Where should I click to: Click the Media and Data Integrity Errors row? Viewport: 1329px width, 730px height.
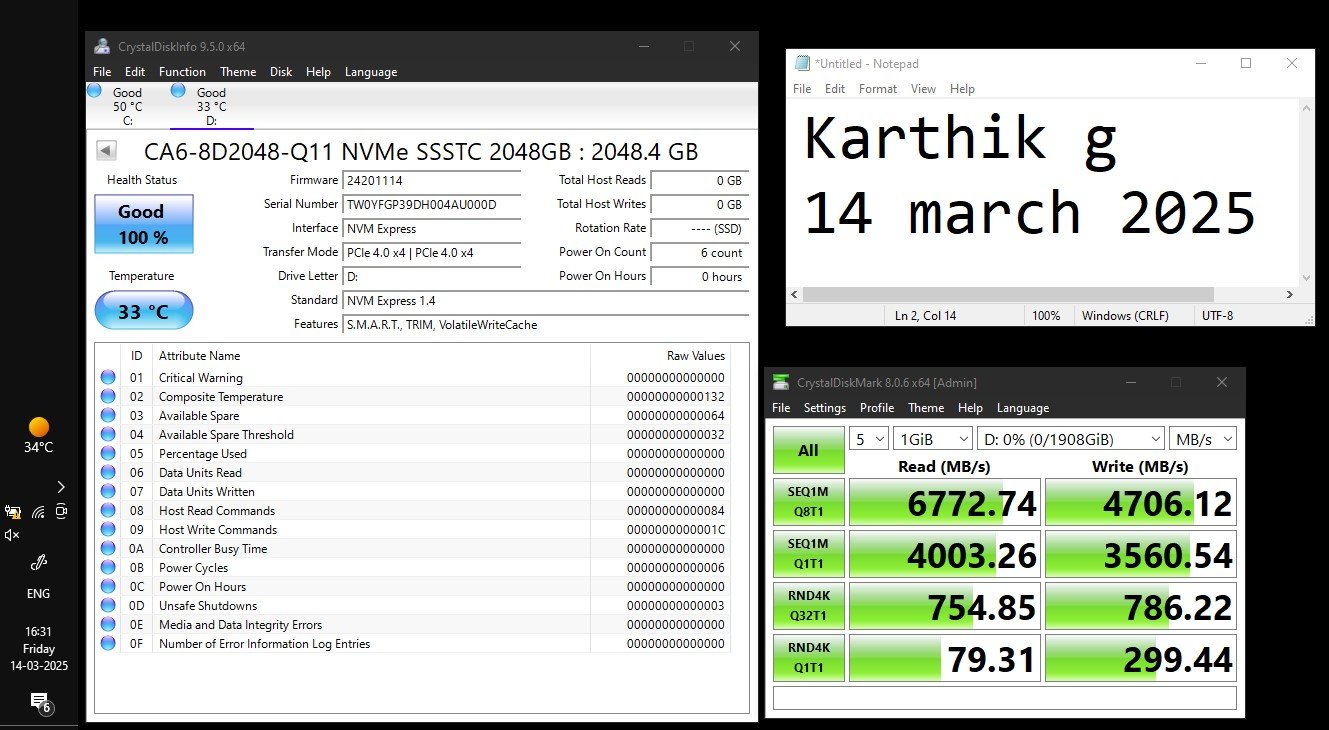pos(413,625)
